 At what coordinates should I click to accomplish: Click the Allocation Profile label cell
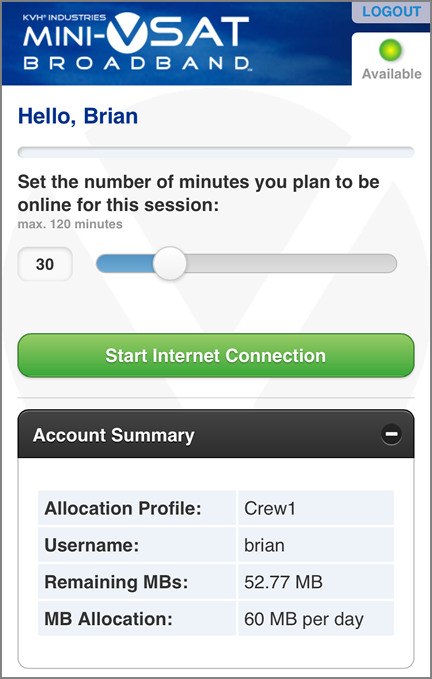(137, 508)
